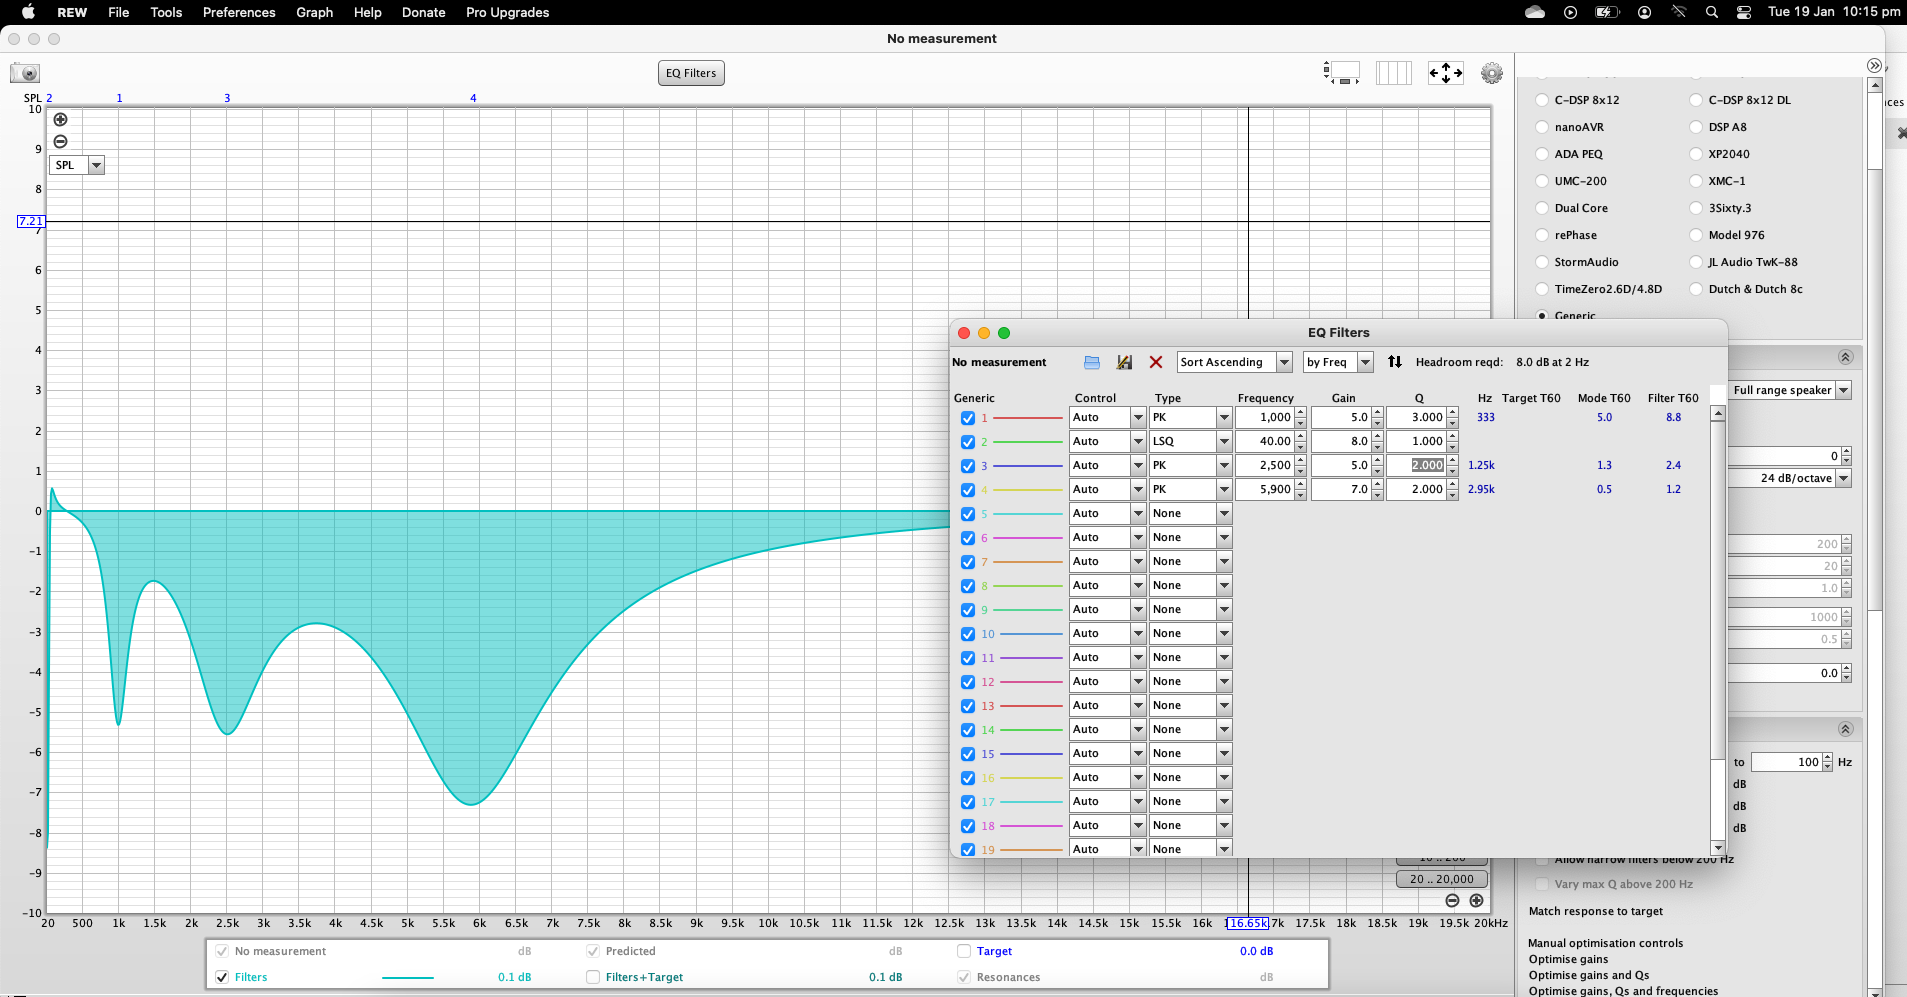Capture the graph with the camera icon

point(24,73)
